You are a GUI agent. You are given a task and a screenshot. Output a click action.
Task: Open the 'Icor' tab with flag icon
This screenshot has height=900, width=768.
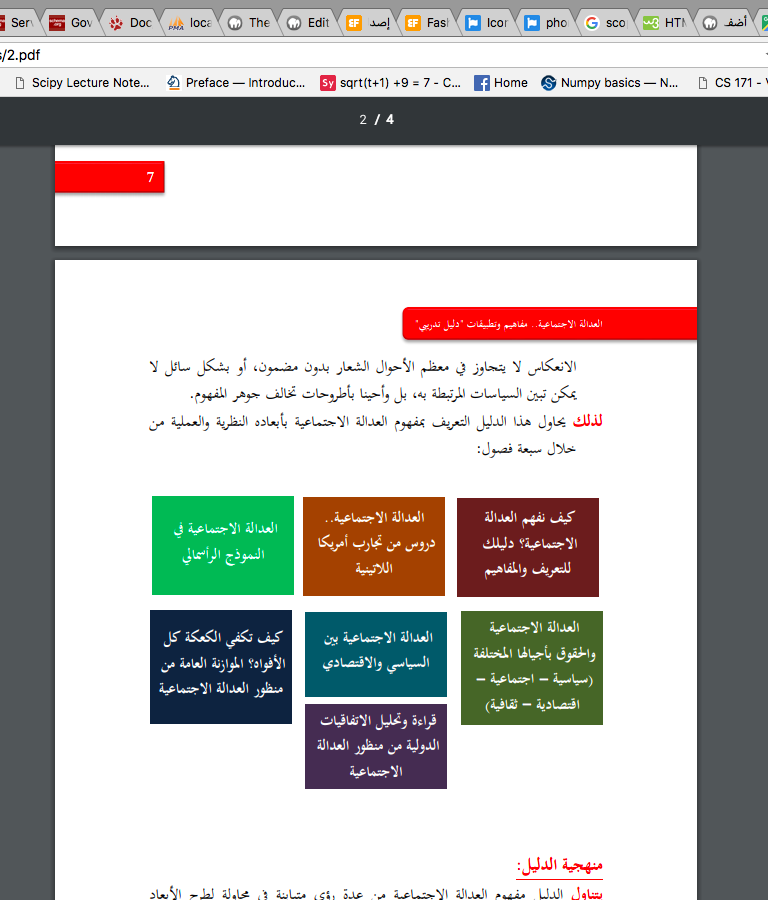[x=488, y=22]
